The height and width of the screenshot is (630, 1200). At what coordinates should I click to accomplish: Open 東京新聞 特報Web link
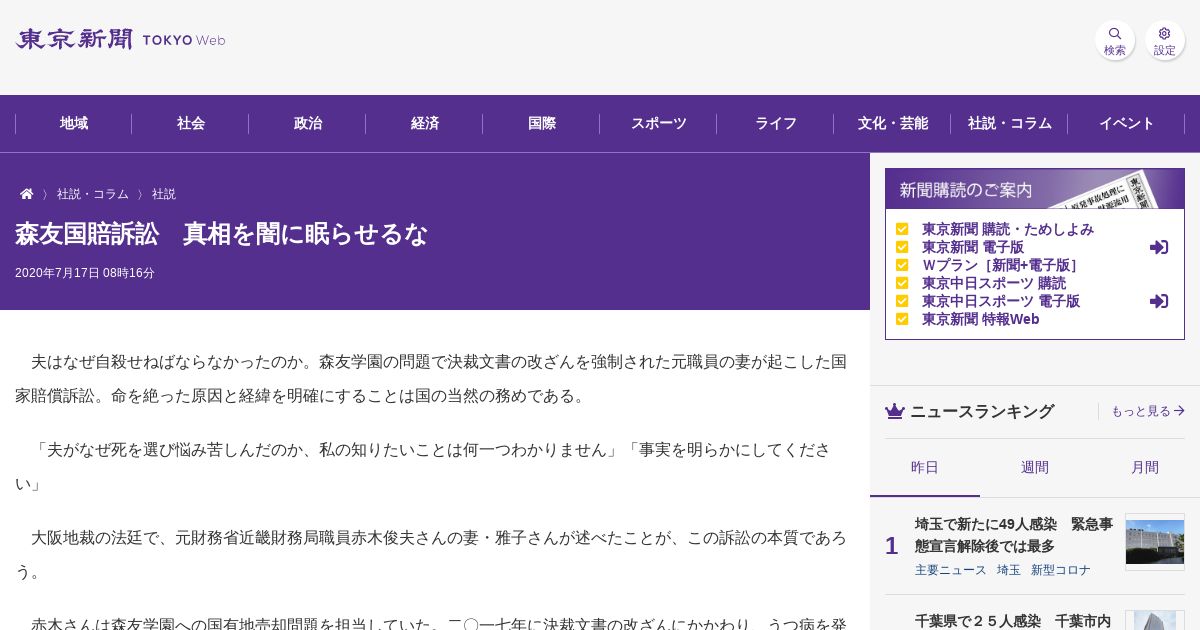tap(981, 319)
